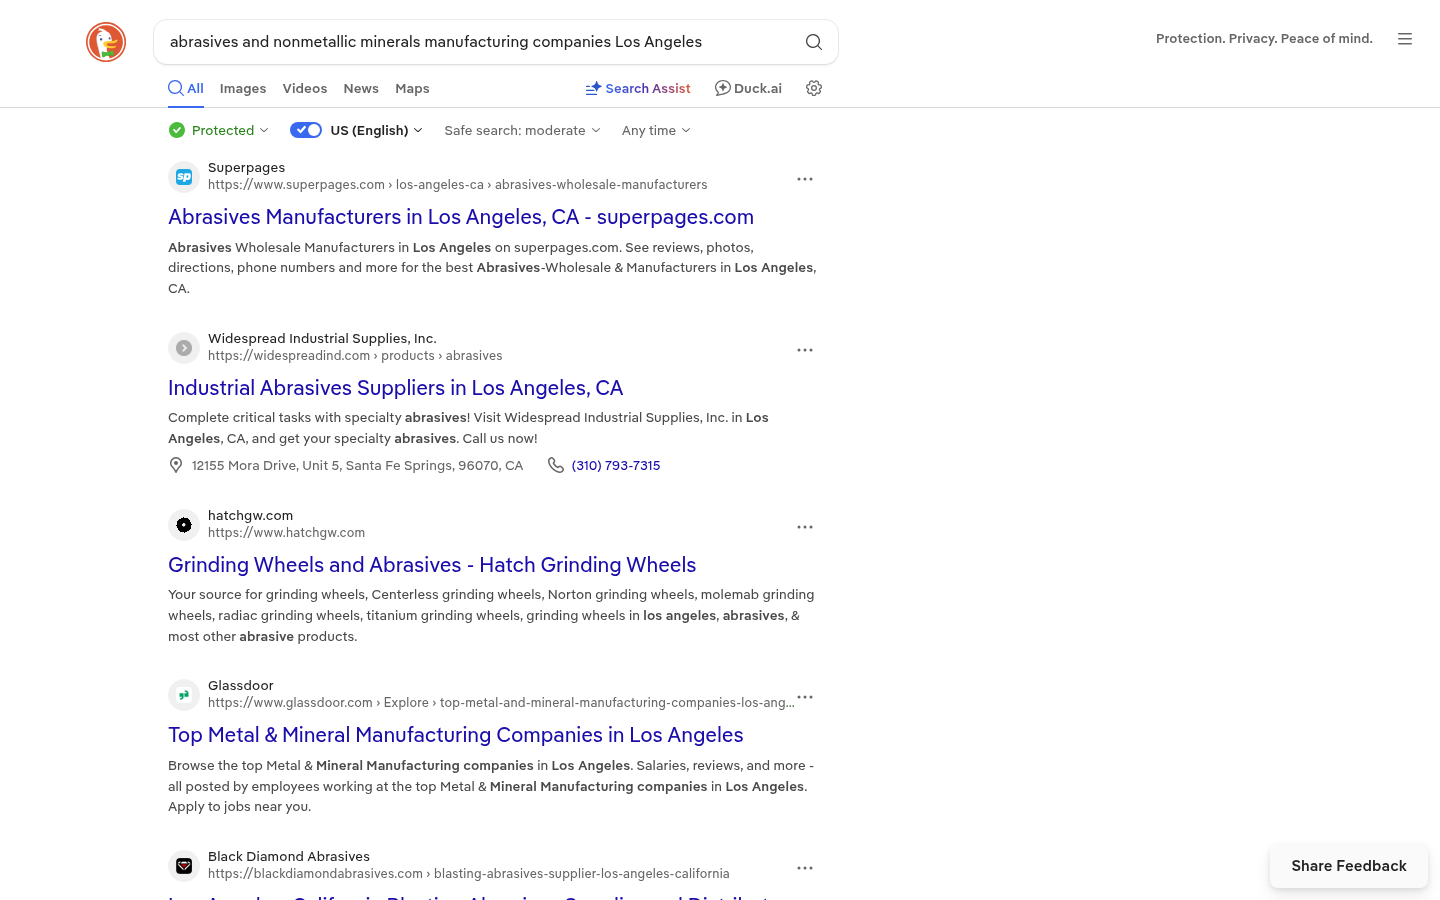Open more options for Superpages result
This screenshot has height=900, width=1440.
(x=805, y=179)
